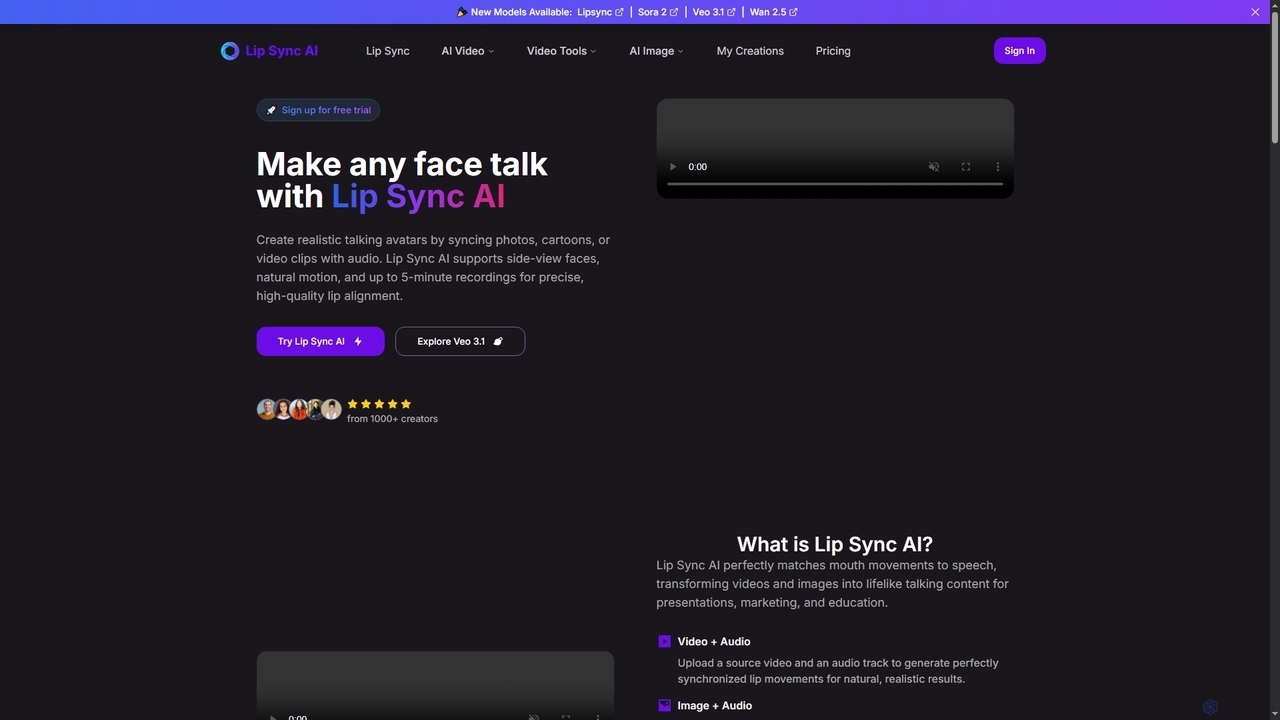
Task: Expand the AI Image dropdown menu
Action: click(657, 51)
